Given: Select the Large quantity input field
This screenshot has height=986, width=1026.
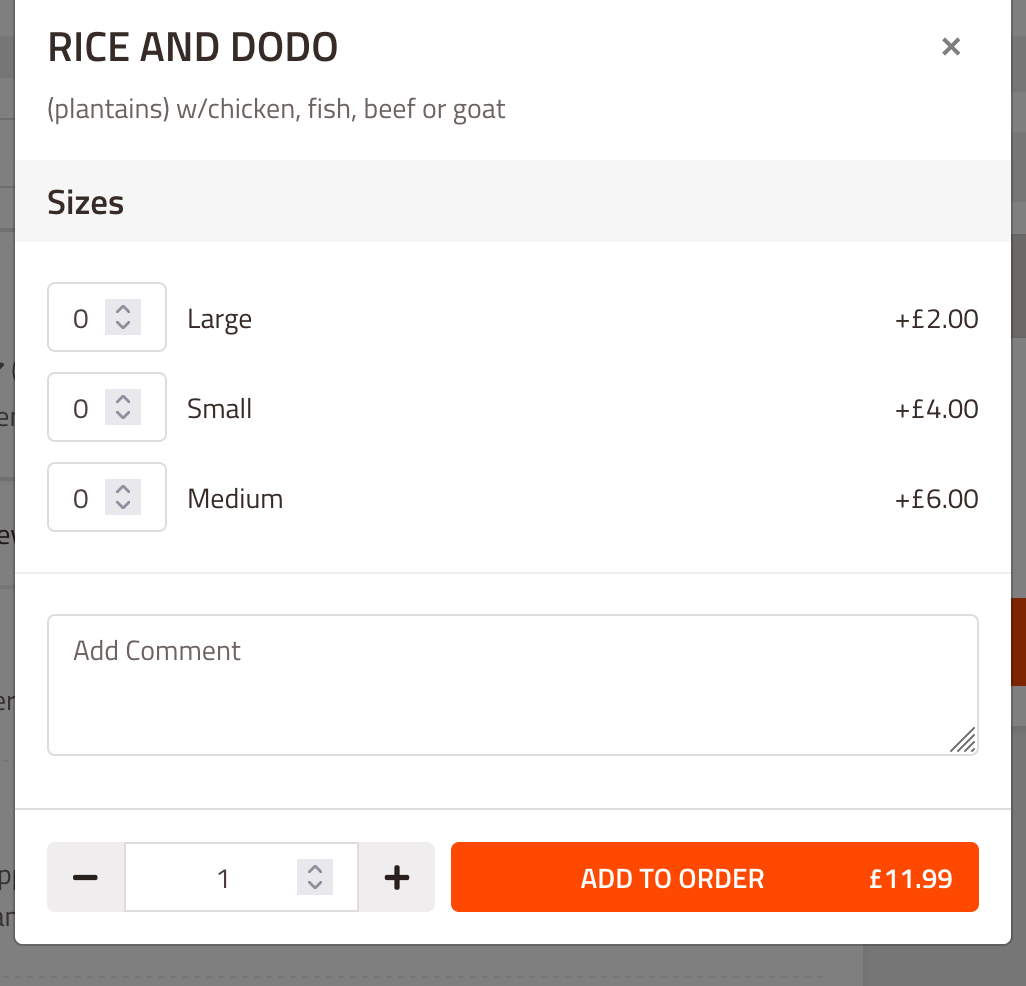Looking at the screenshot, I should pyautogui.click(x=107, y=317).
